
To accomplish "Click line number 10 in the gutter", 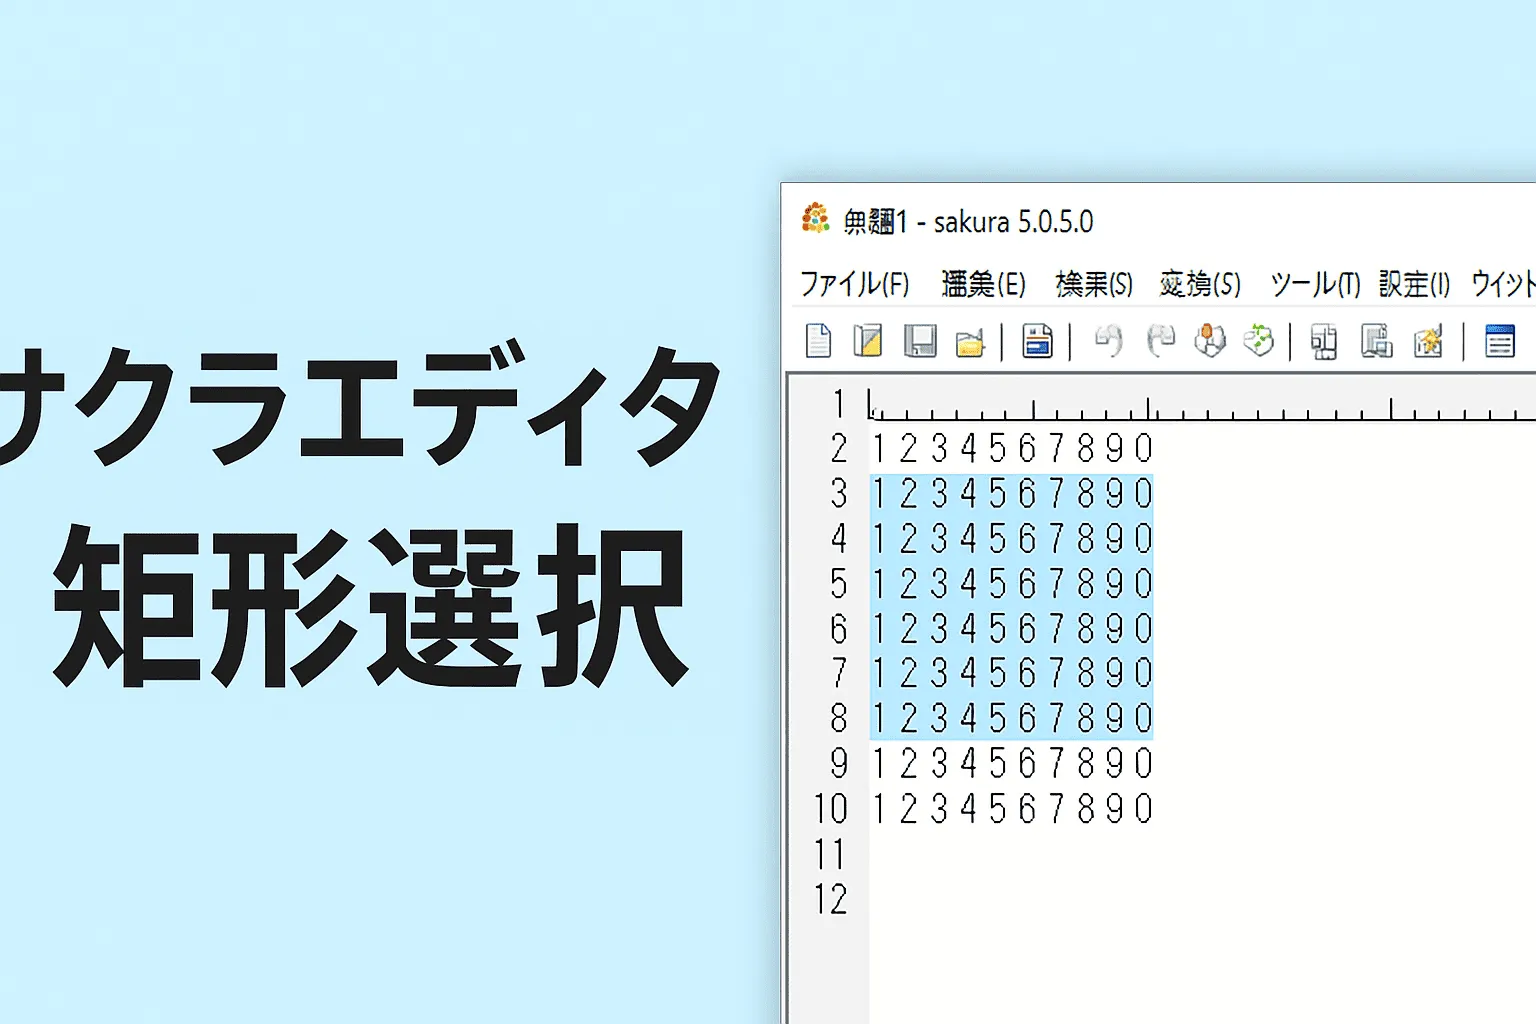I will coord(830,809).
